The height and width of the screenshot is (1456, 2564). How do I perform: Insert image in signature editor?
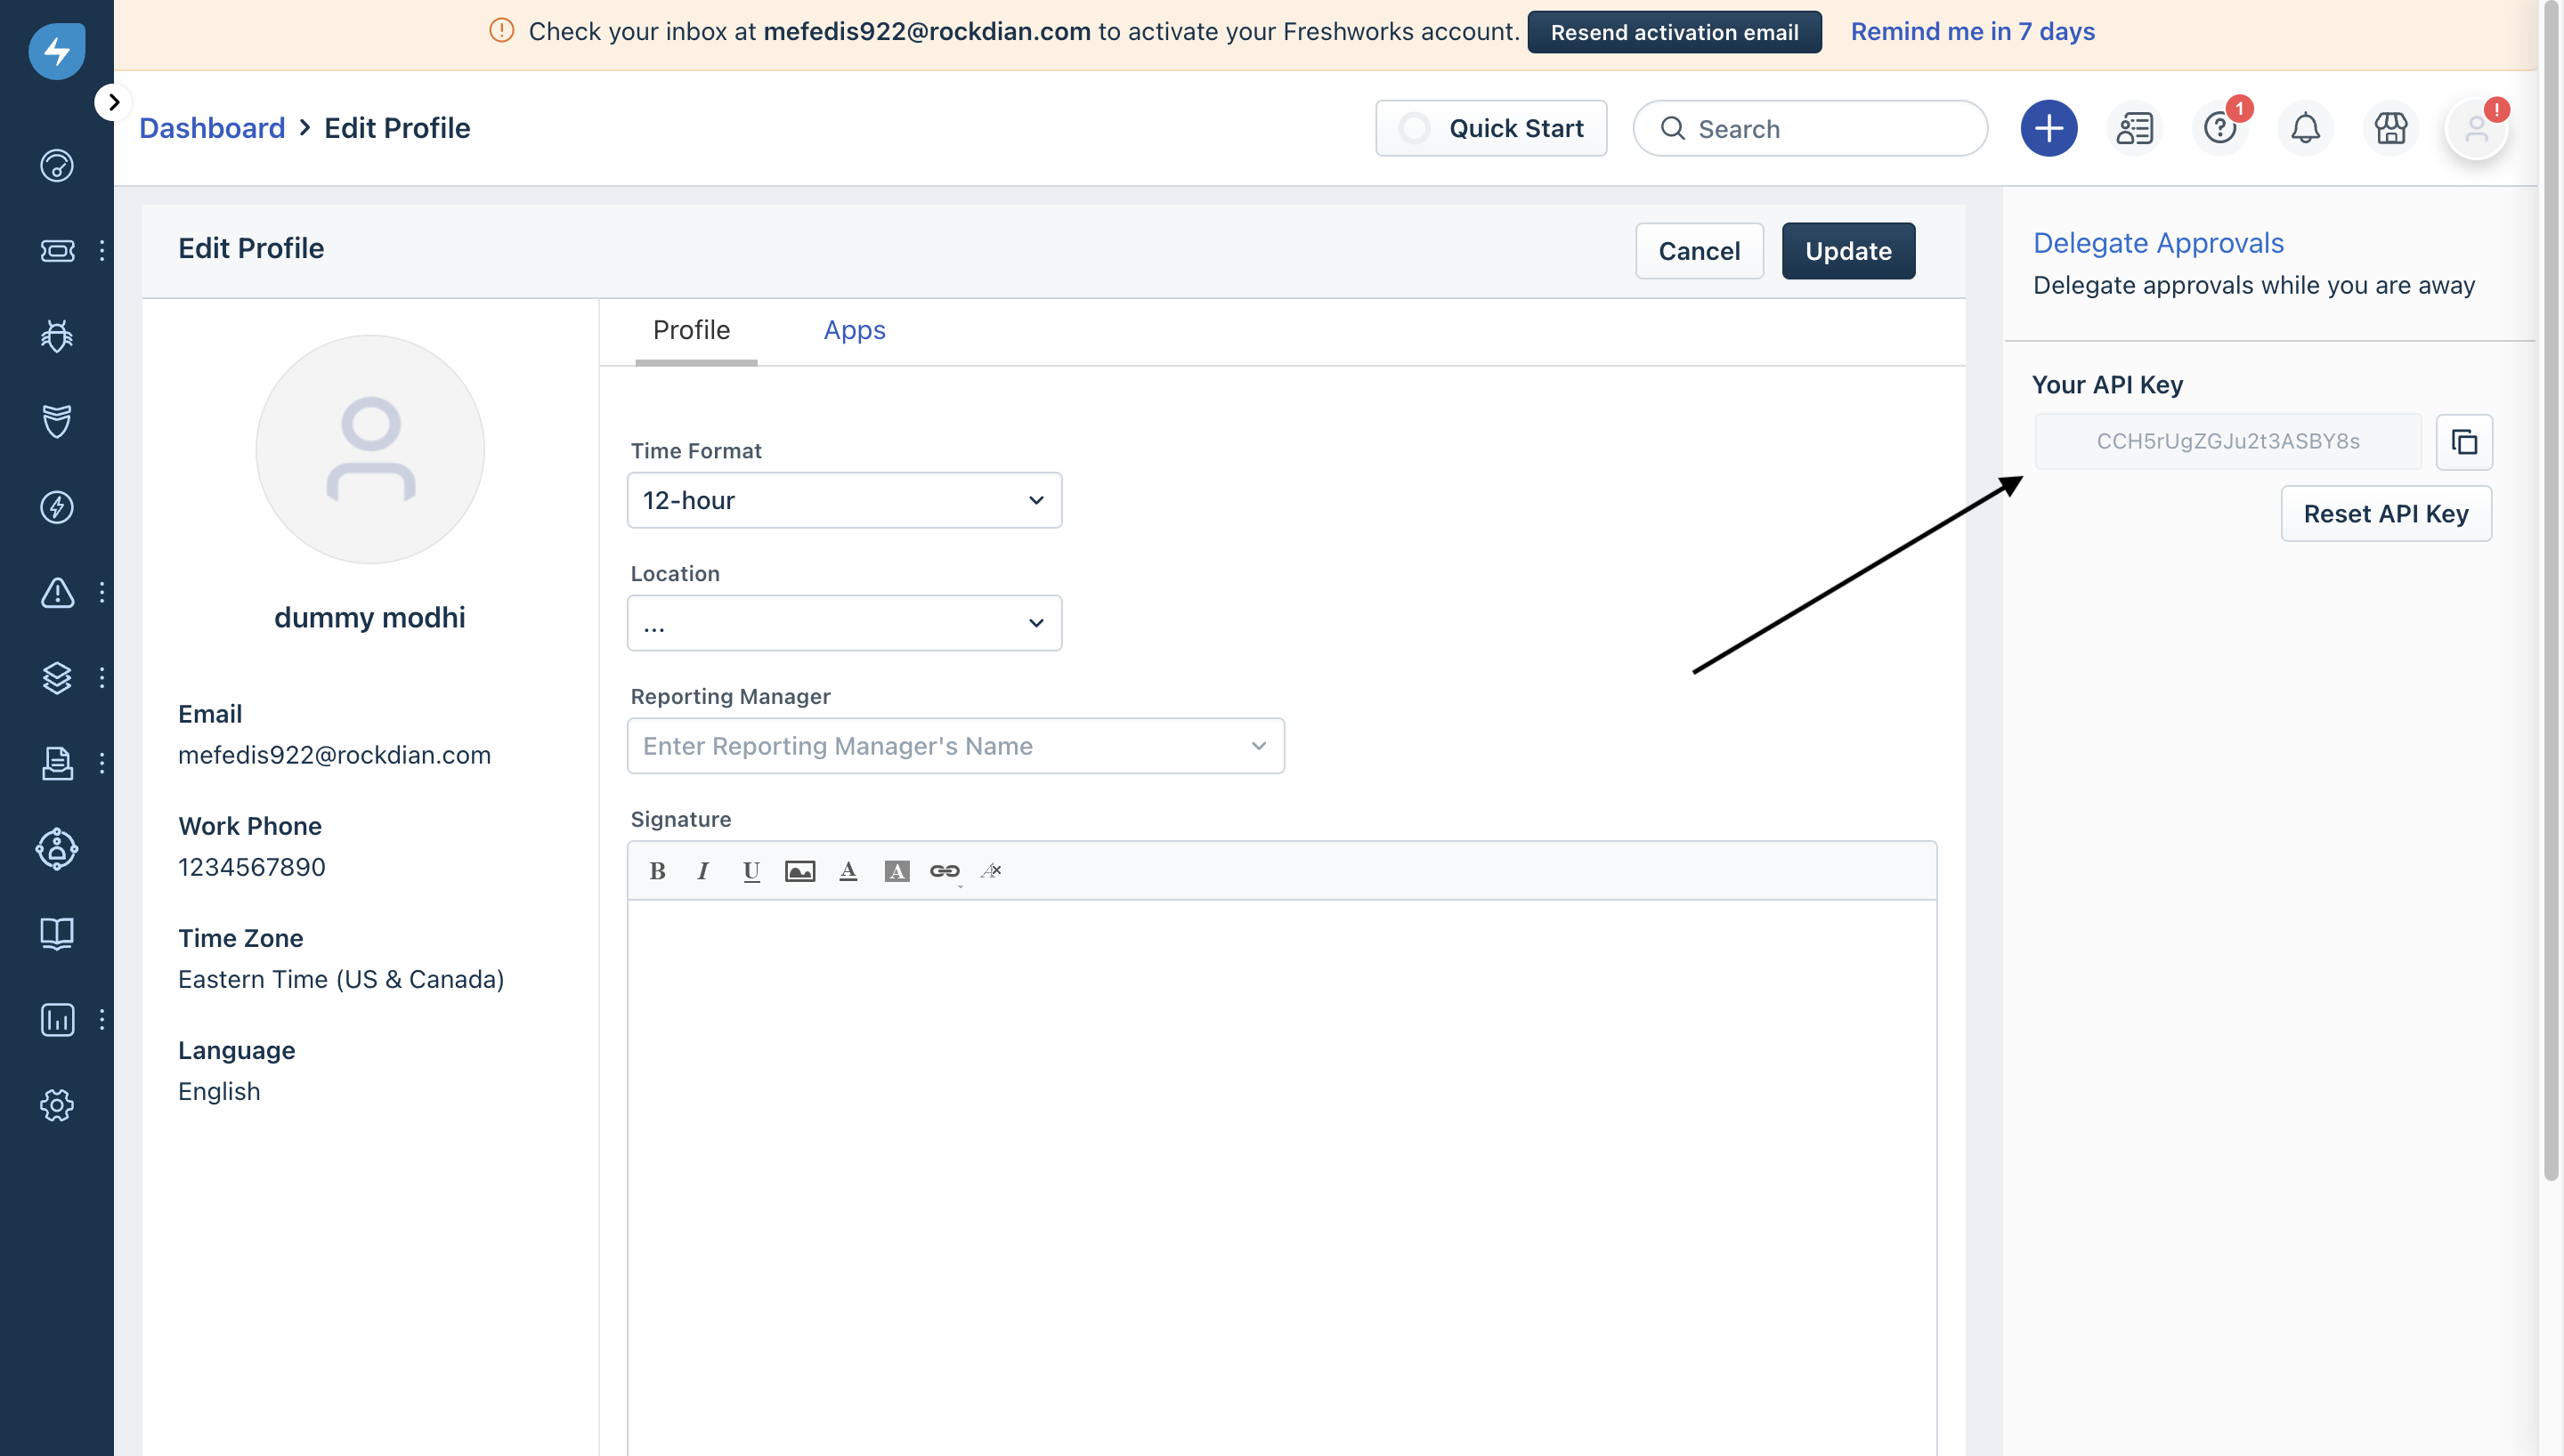click(799, 871)
